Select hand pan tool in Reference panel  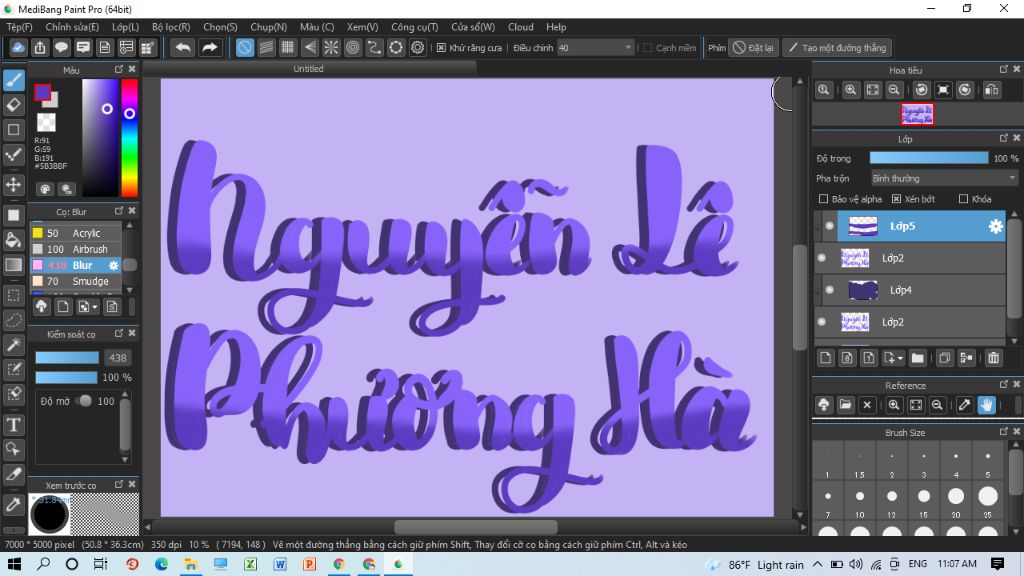(x=986, y=405)
